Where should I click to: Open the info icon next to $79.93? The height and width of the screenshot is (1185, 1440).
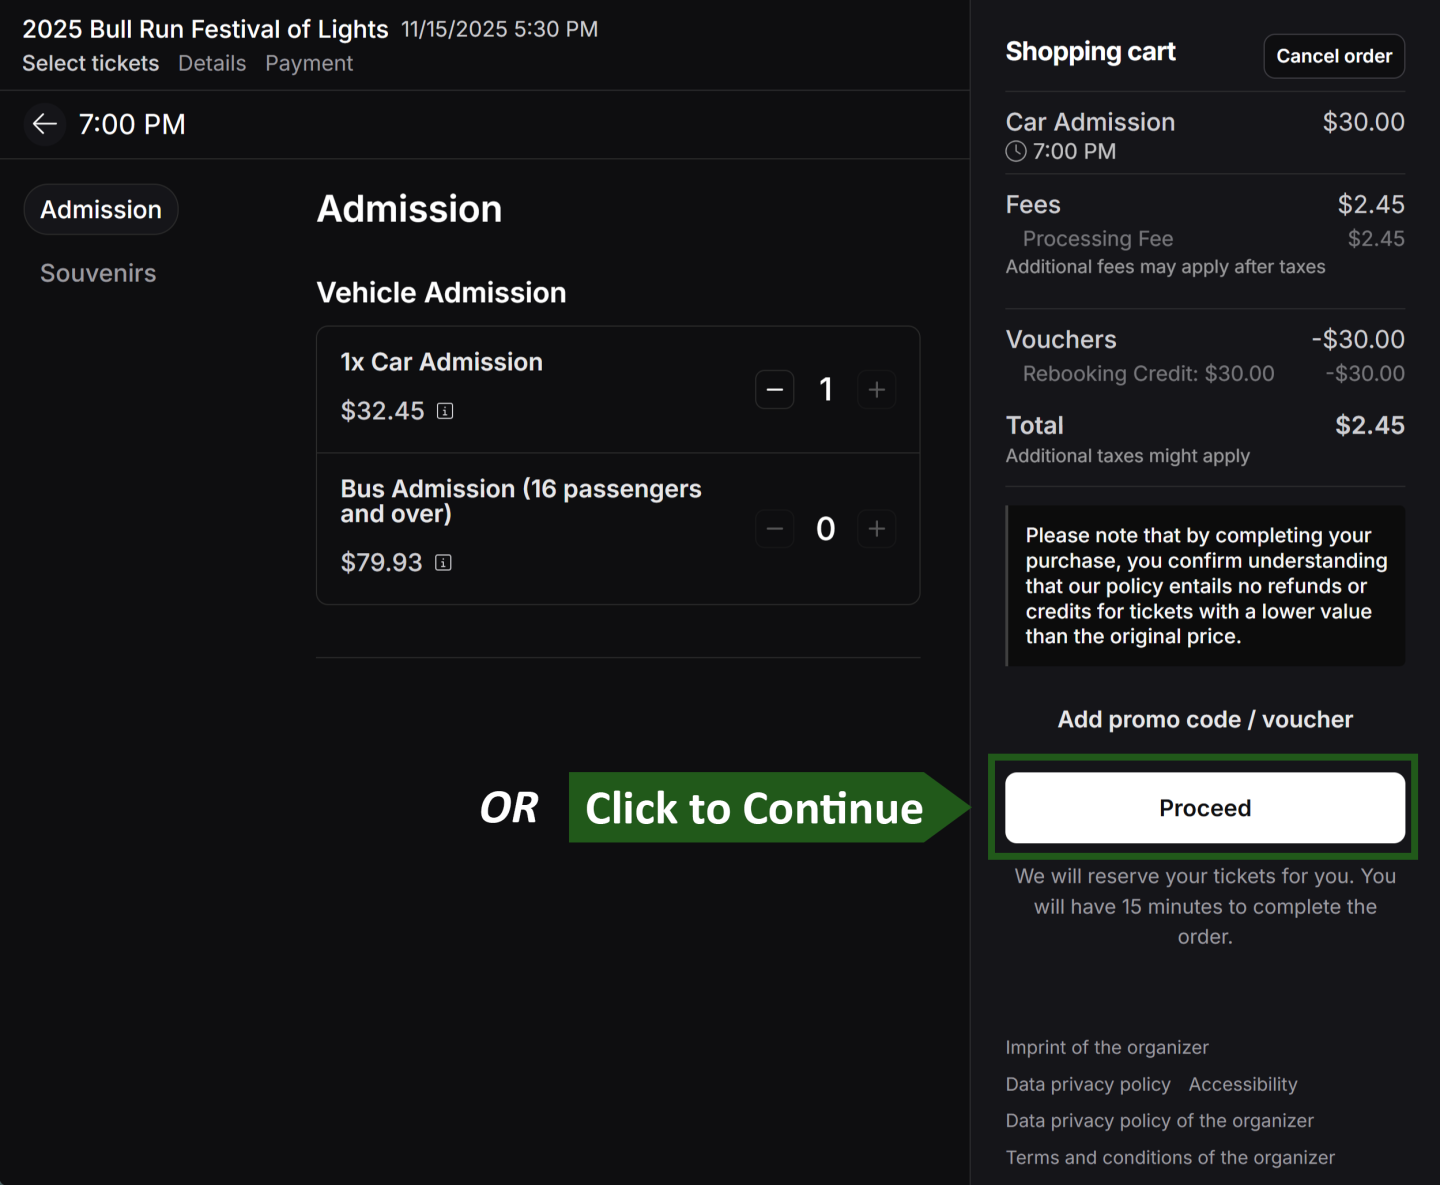443,563
